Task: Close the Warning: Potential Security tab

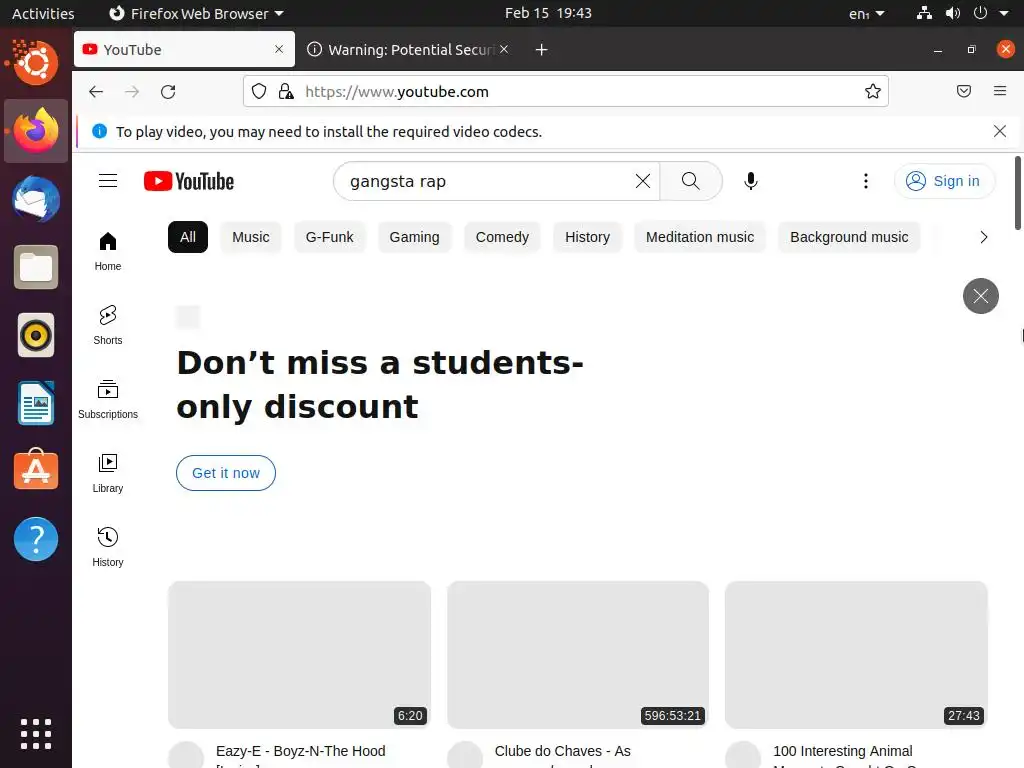Action: [504, 50]
